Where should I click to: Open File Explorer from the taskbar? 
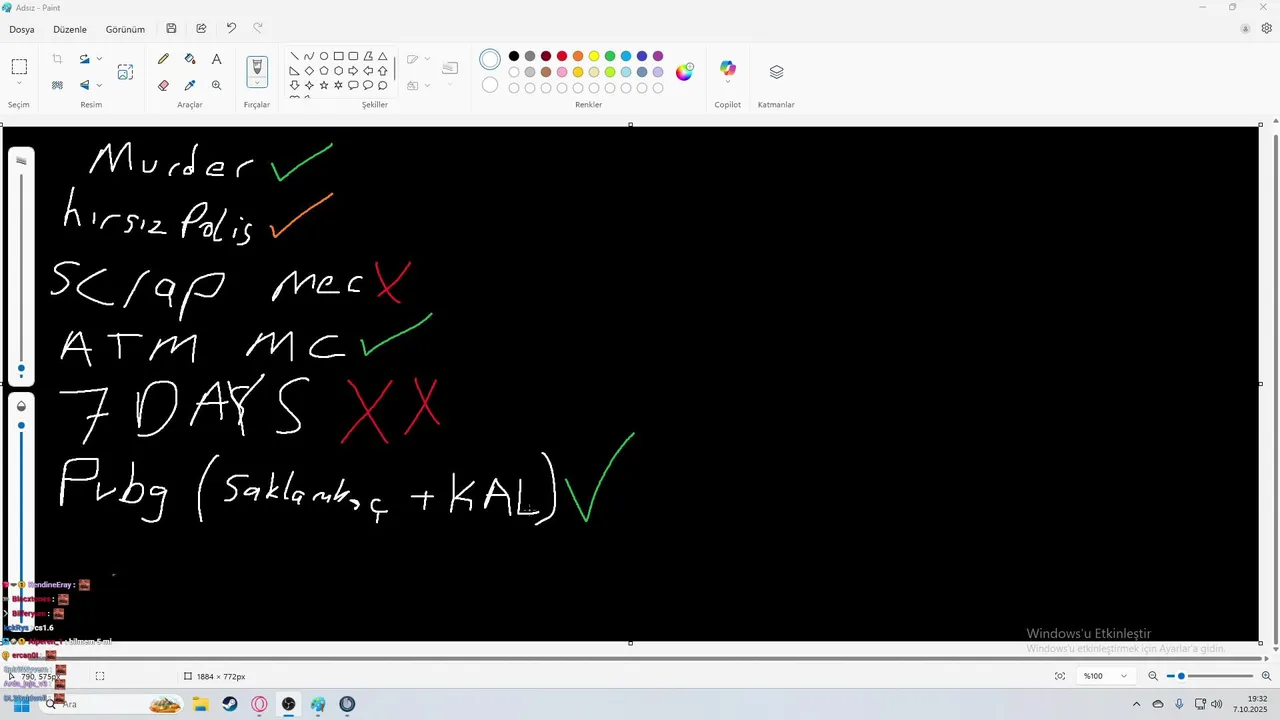(200, 704)
